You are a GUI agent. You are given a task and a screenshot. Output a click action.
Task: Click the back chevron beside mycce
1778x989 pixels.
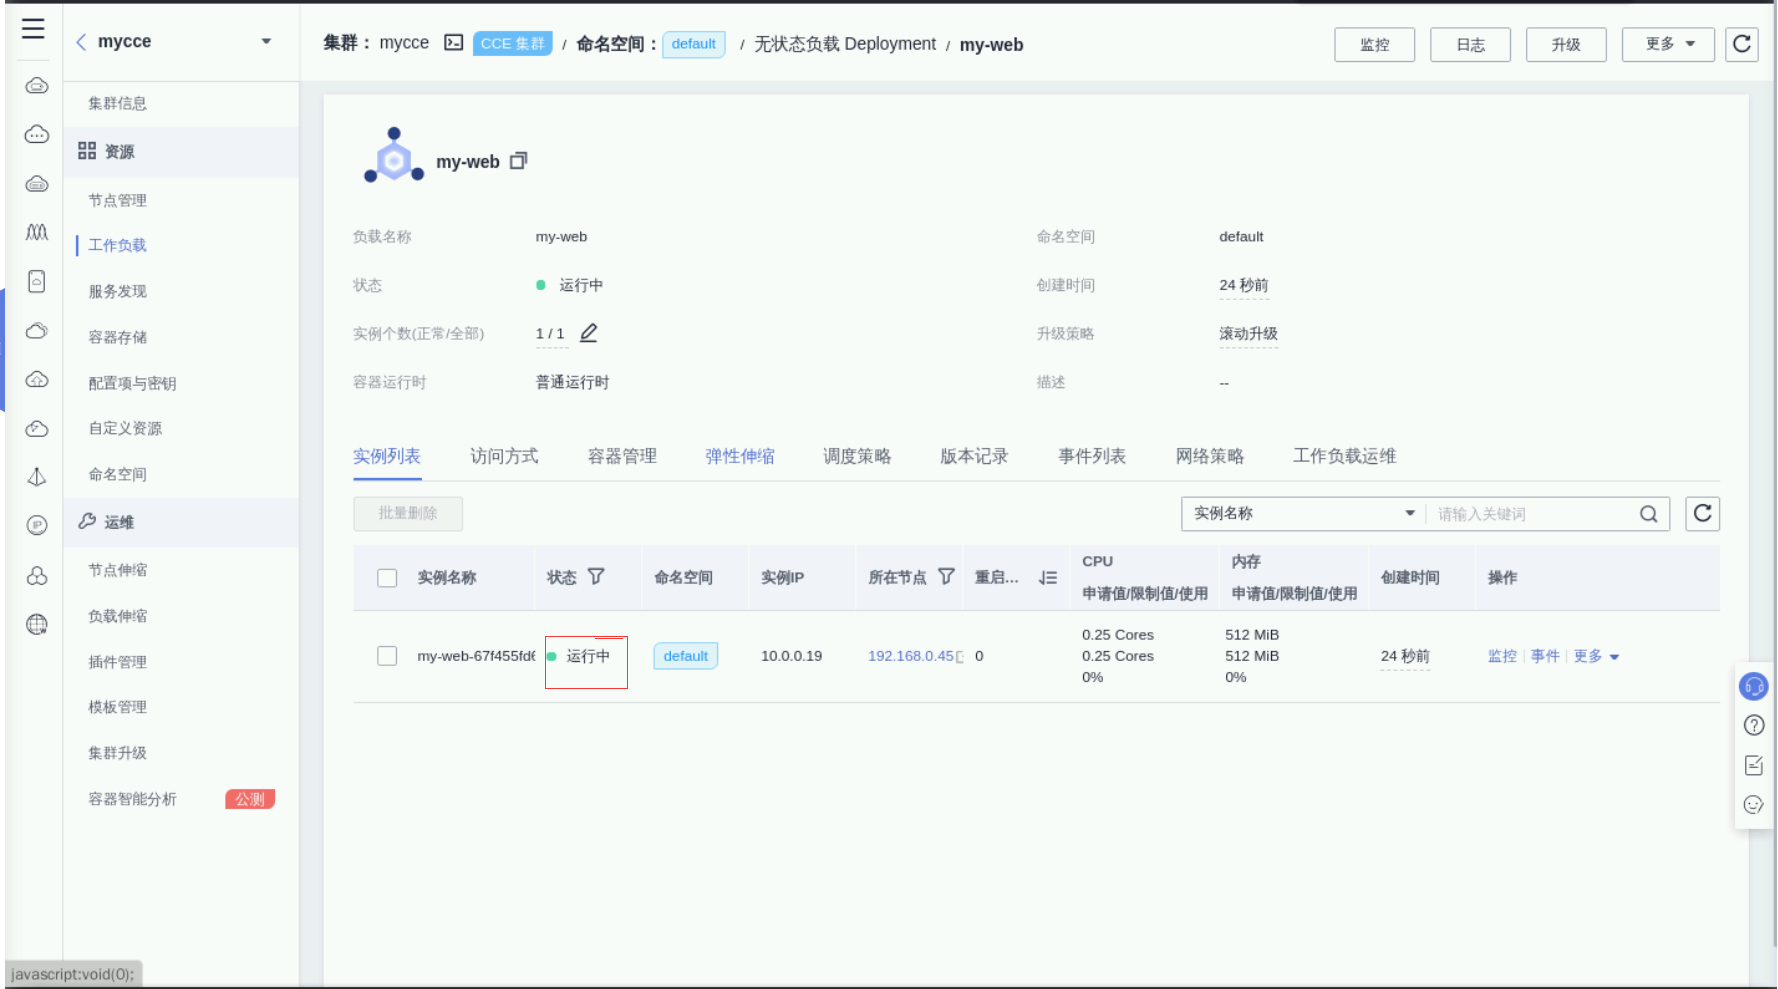(81, 42)
